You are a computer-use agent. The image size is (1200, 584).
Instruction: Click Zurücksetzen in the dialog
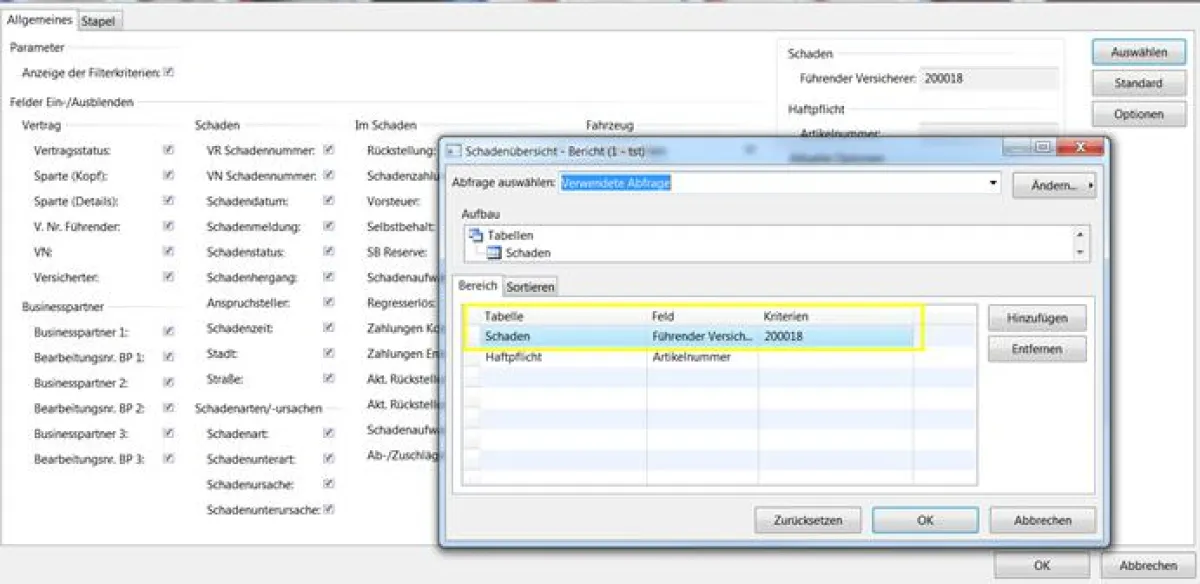pyautogui.click(x=808, y=520)
